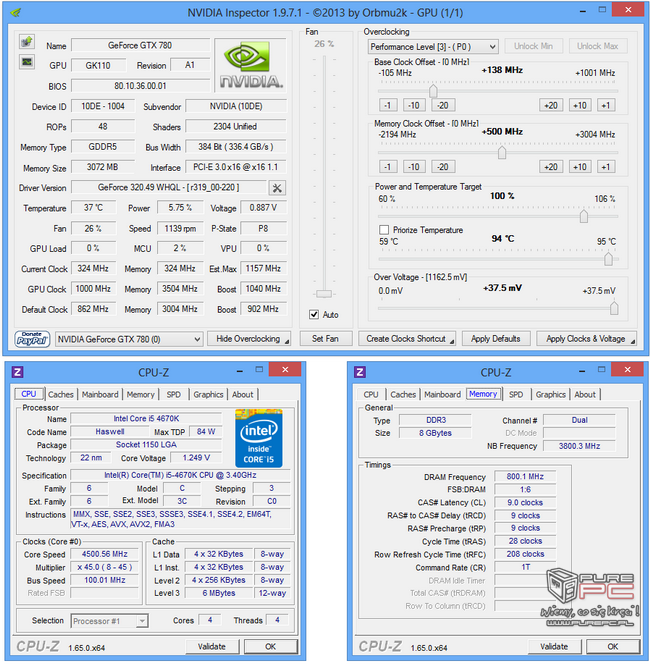Click wrench icon next to Driver Version
650x664 pixels.
coord(277,188)
